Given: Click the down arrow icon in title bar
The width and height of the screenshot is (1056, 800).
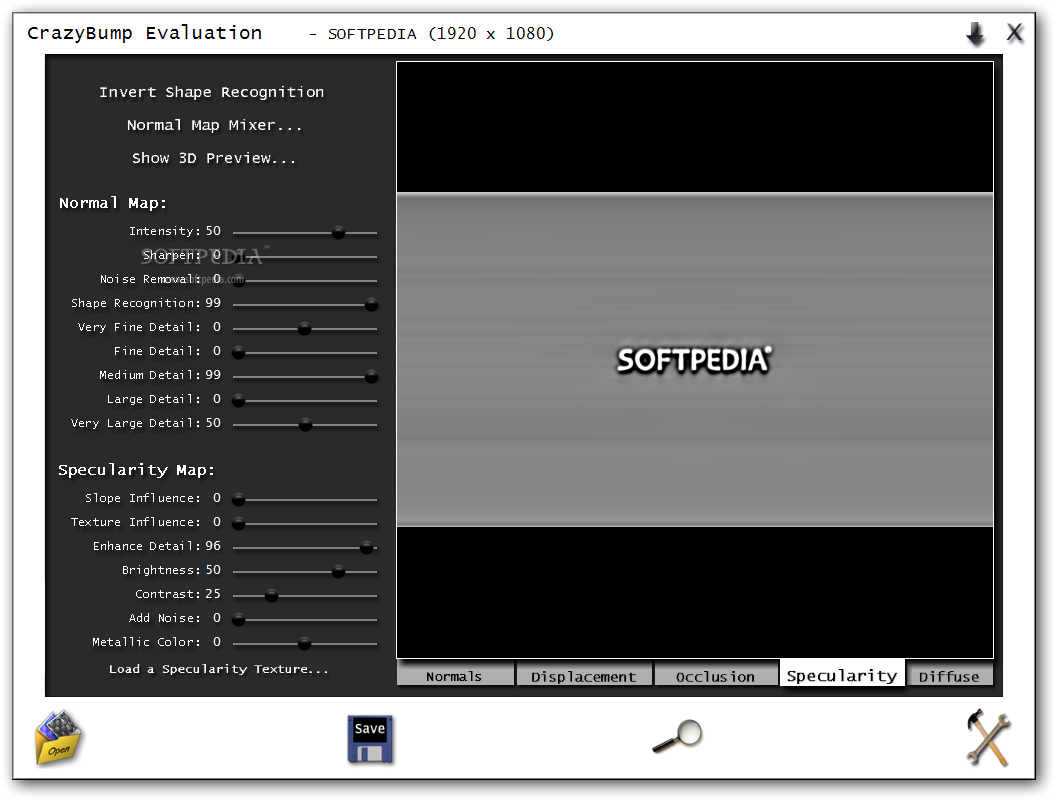Looking at the screenshot, I should [x=975, y=33].
